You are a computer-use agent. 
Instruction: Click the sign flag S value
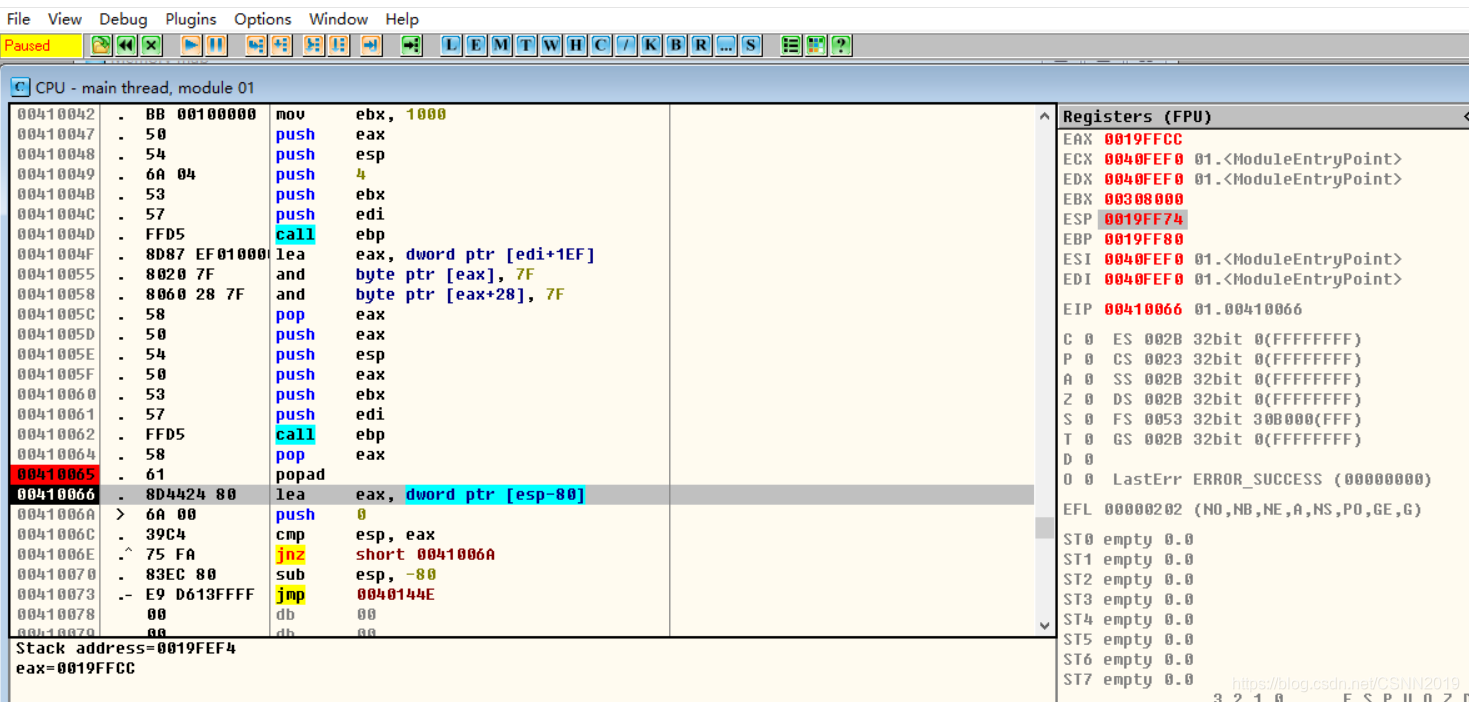1088,419
